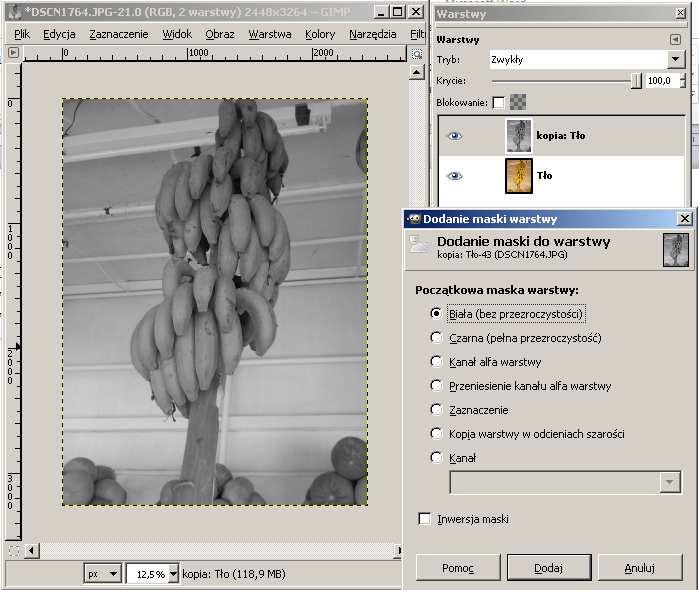Toggle the Quick Mask icon at bottom-left

point(14,551)
